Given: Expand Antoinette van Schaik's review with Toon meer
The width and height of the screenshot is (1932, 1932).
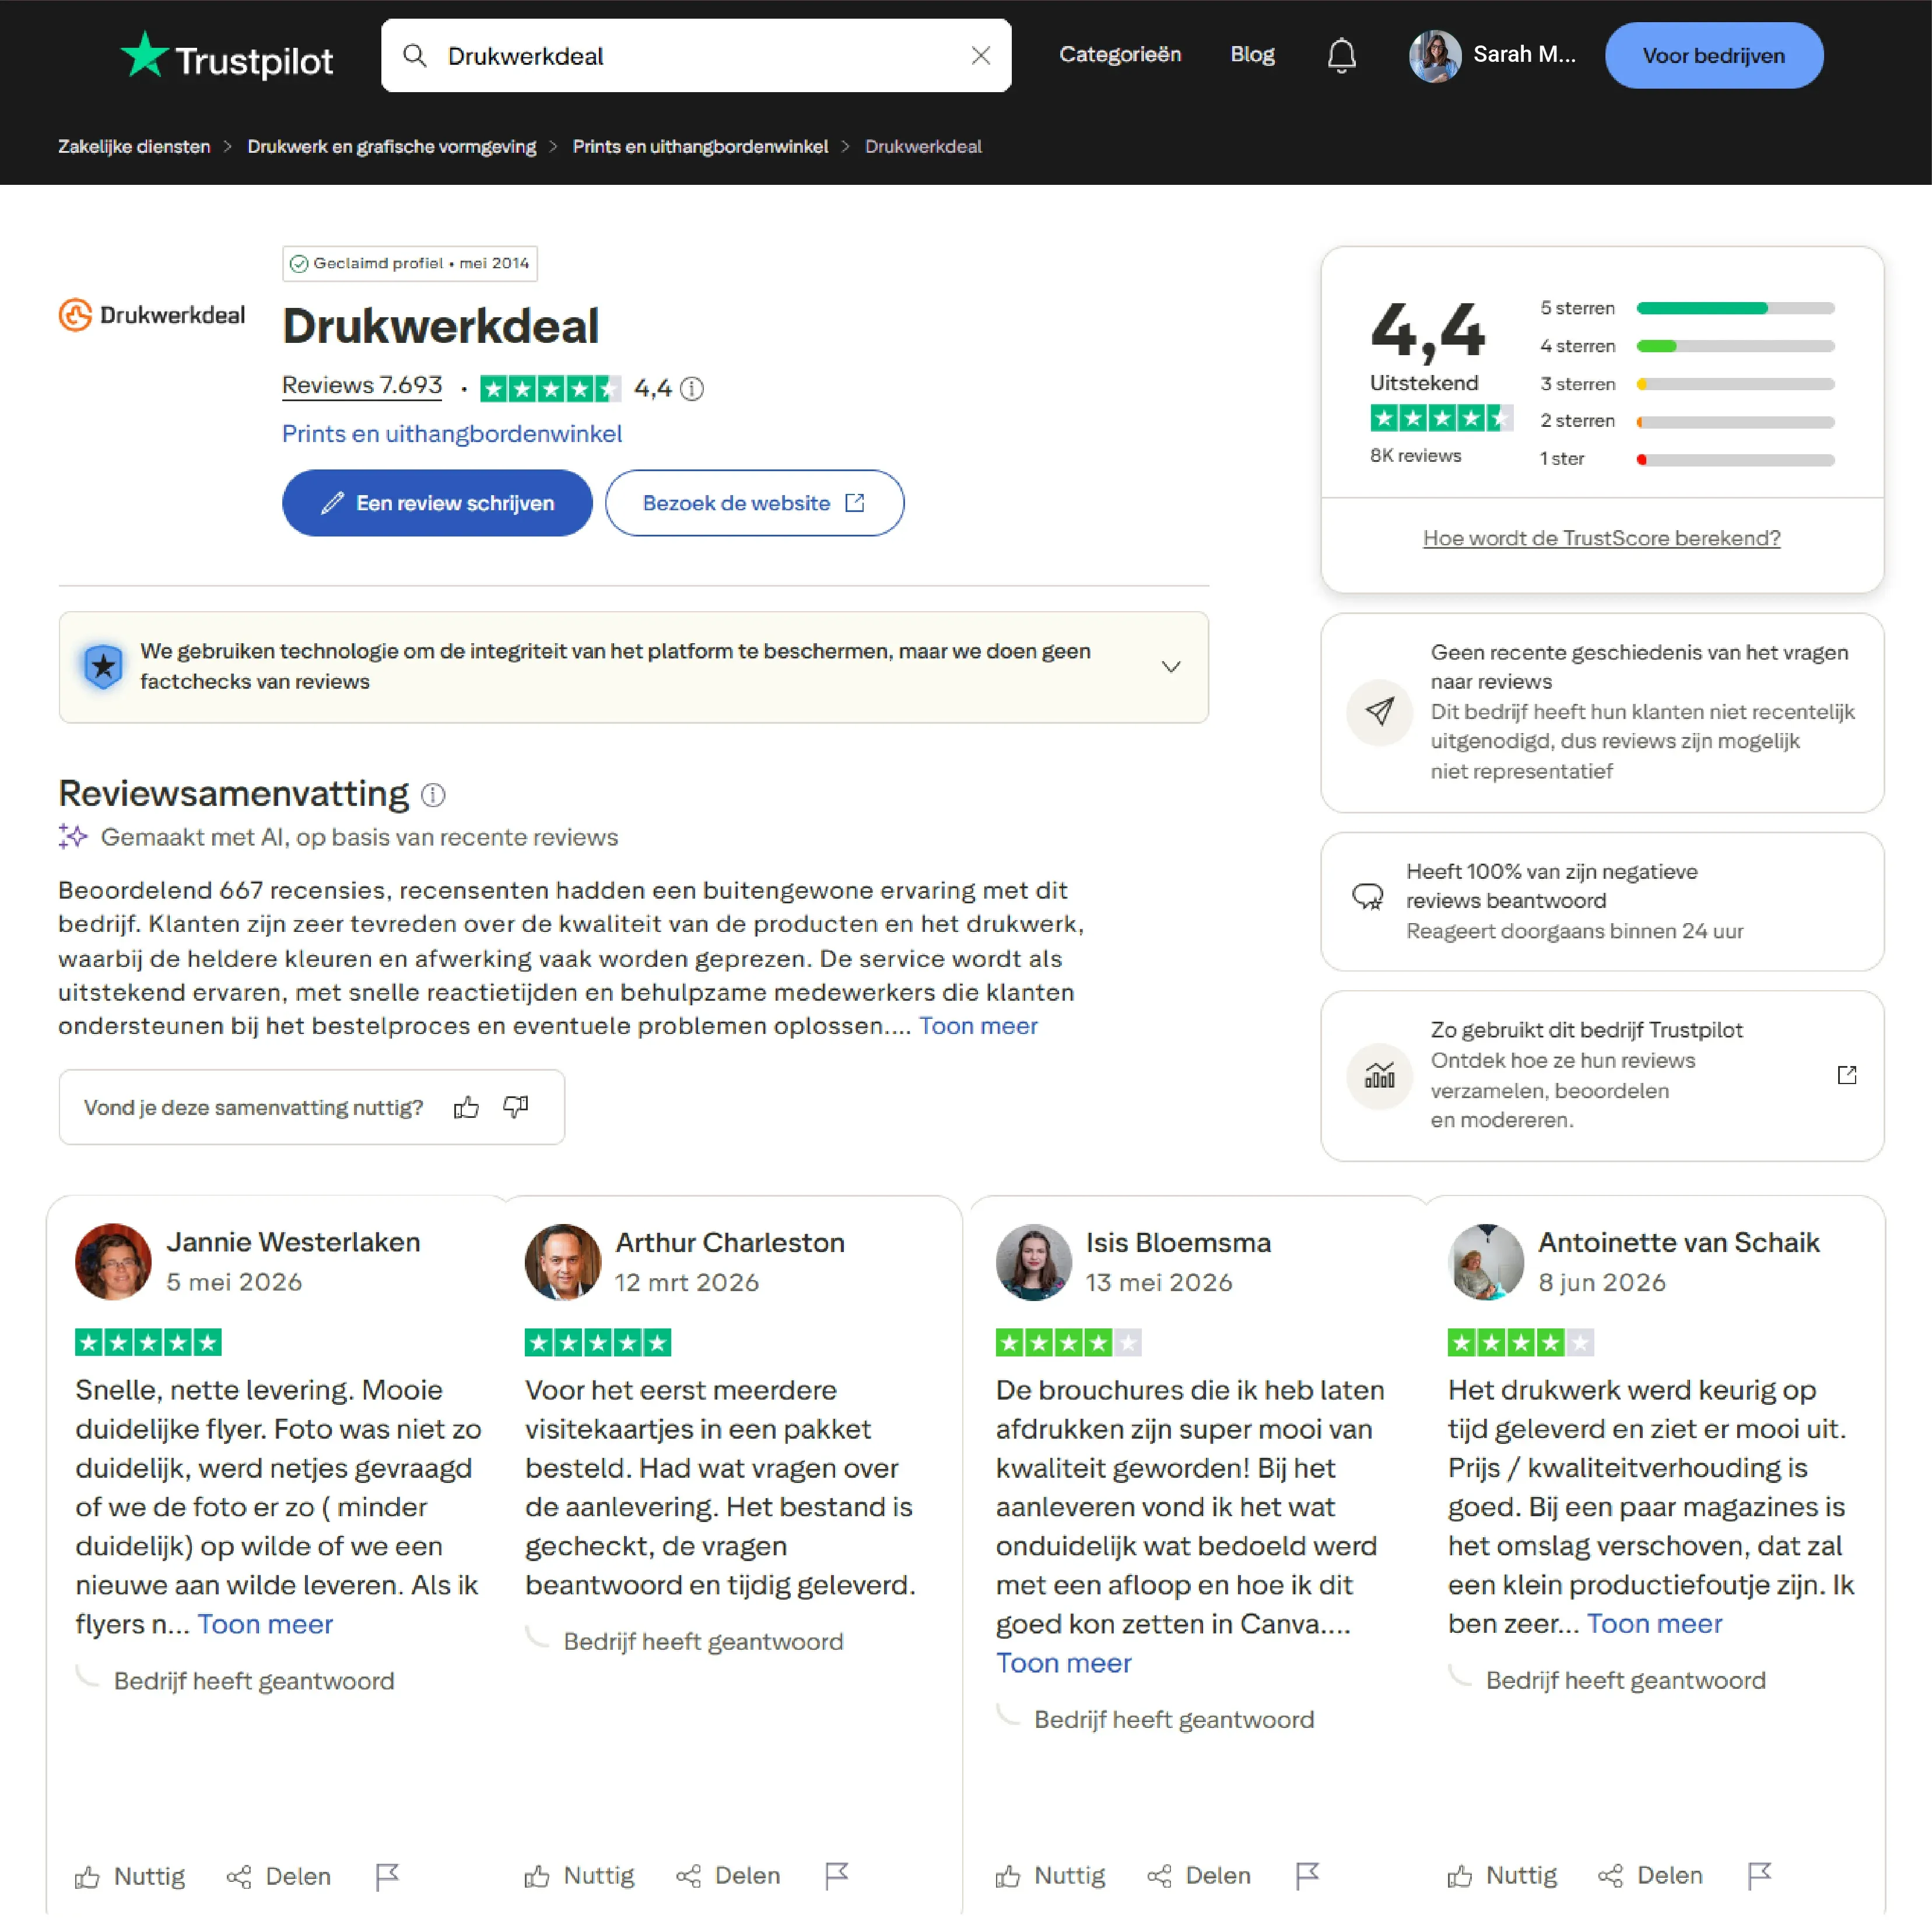Looking at the screenshot, I should (x=1654, y=1624).
